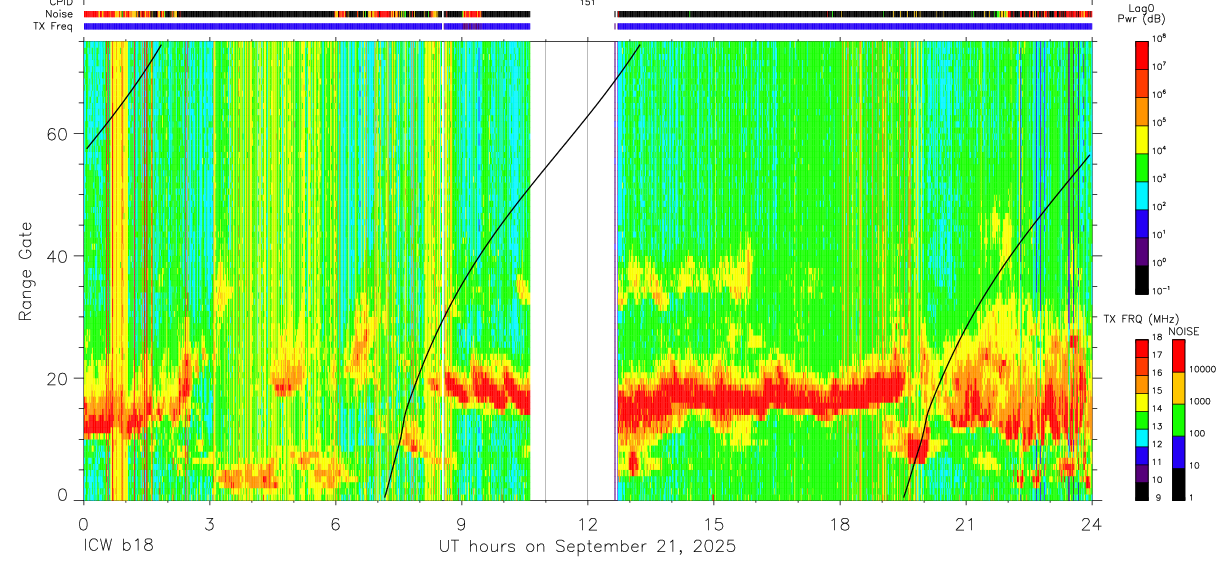Screen dimensions: 1228x567
Task: Pick the blue segment of NOISE colorbar
Action: click(1179, 452)
